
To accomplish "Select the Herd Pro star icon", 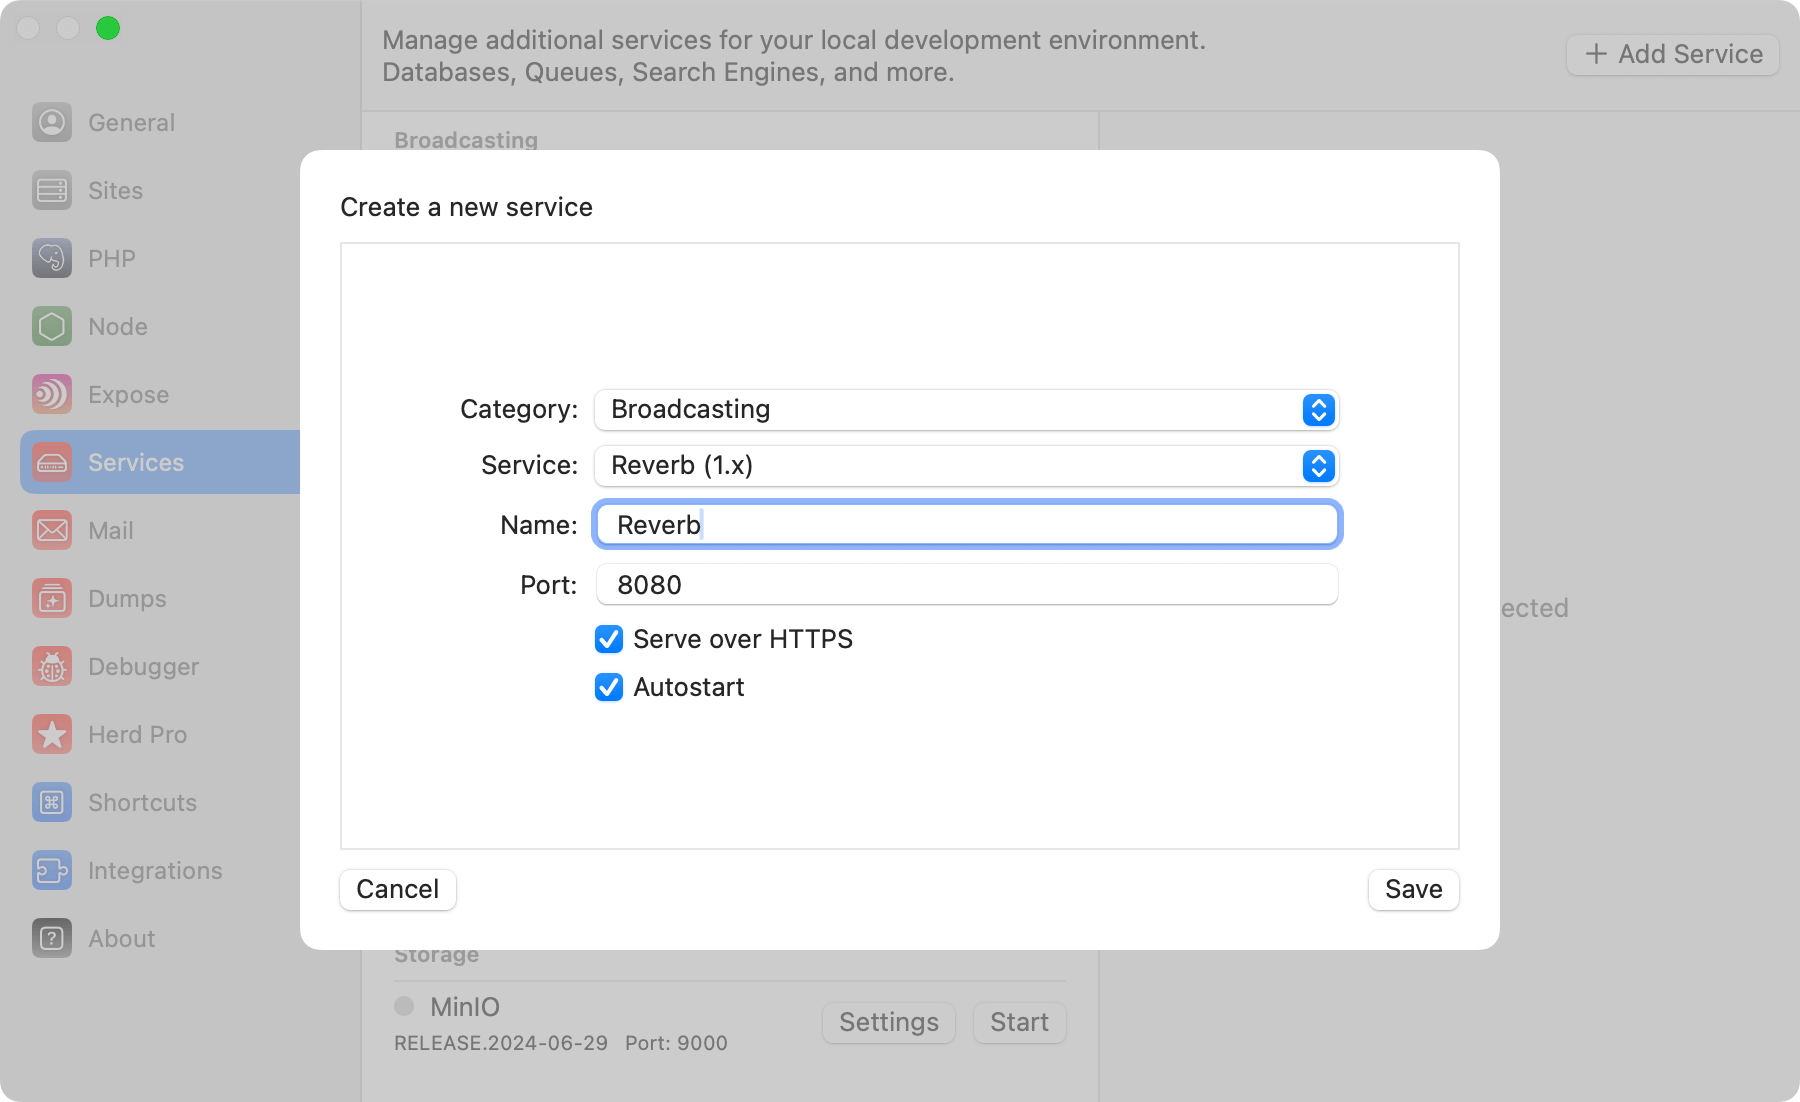I will click(x=51, y=734).
